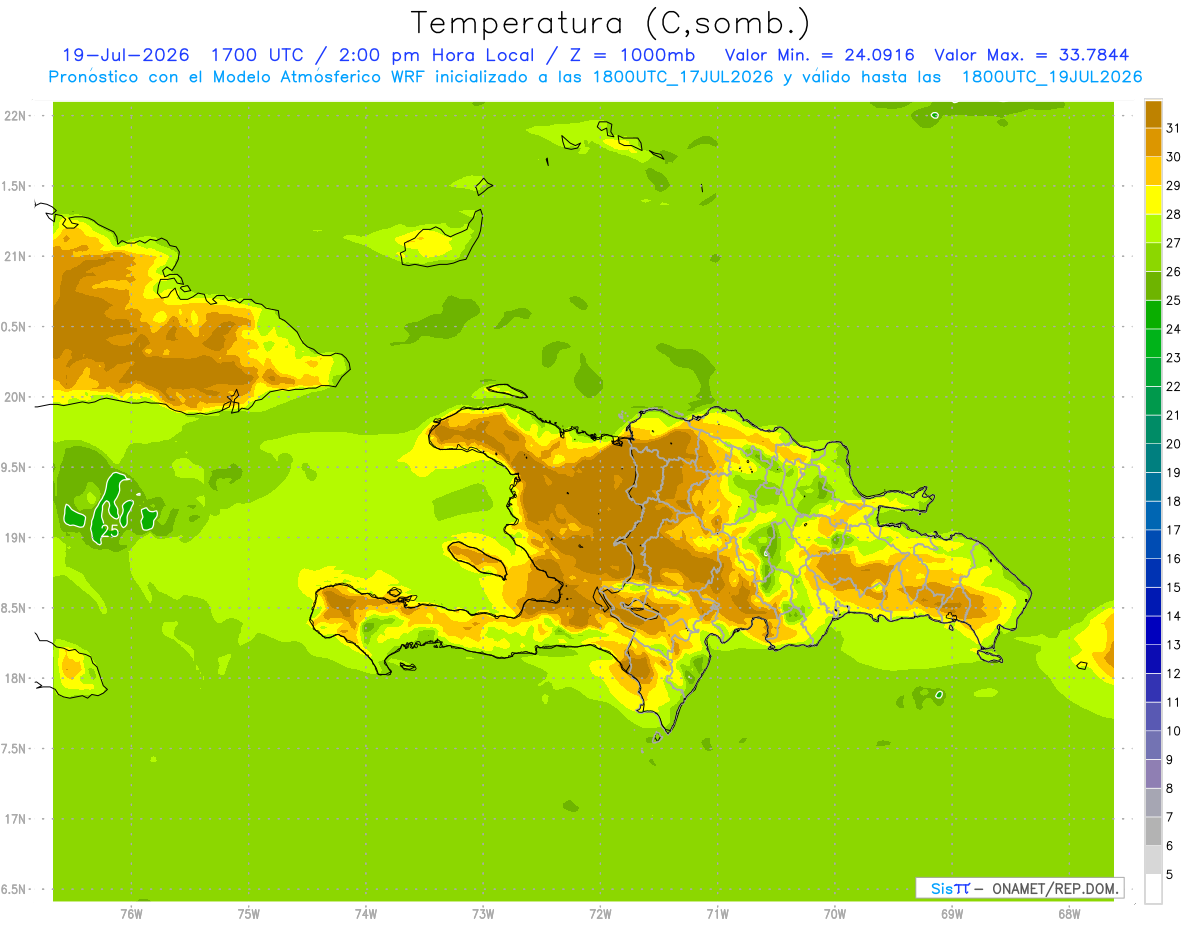Click the green legend swatch between 24 and 25

coord(1153,314)
